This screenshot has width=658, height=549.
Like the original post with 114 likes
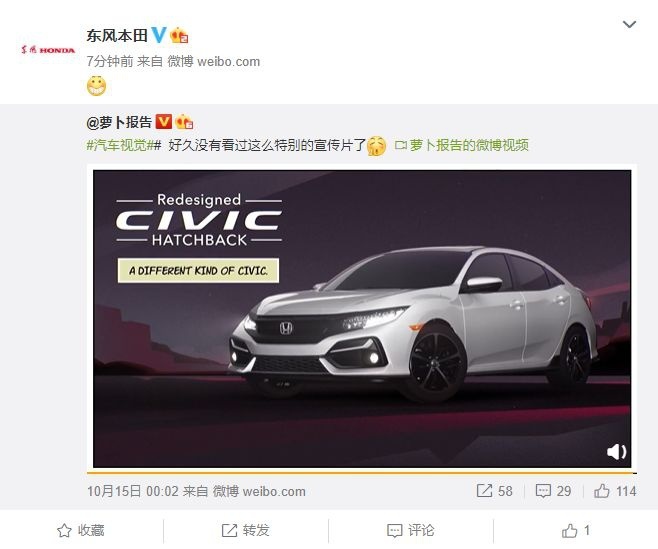(x=615, y=491)
